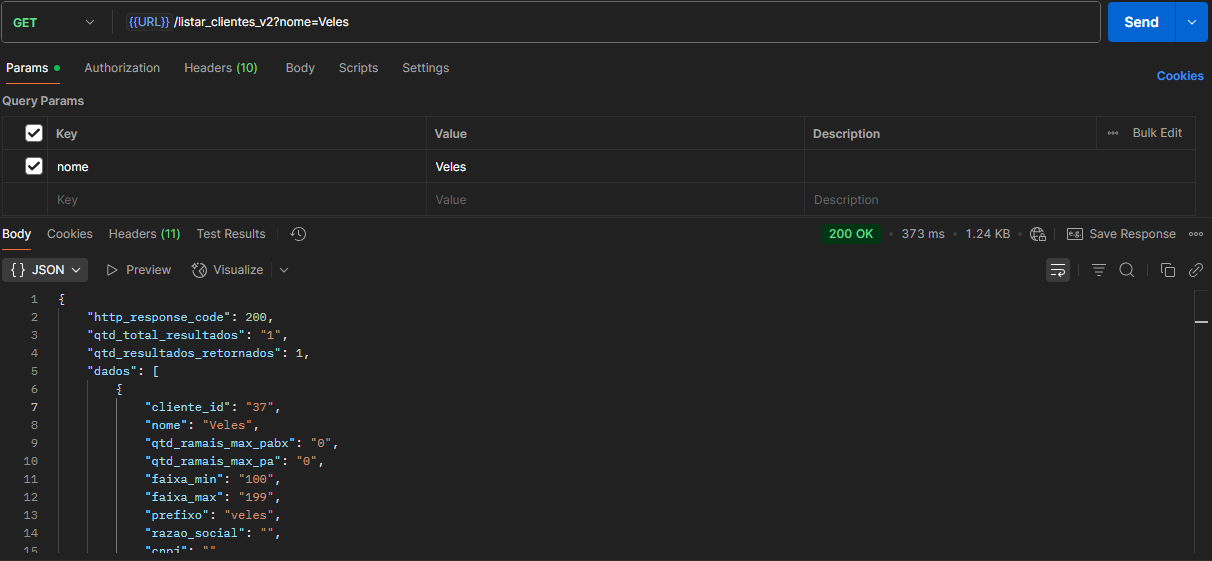Open the JSON format dropdown

48,270
